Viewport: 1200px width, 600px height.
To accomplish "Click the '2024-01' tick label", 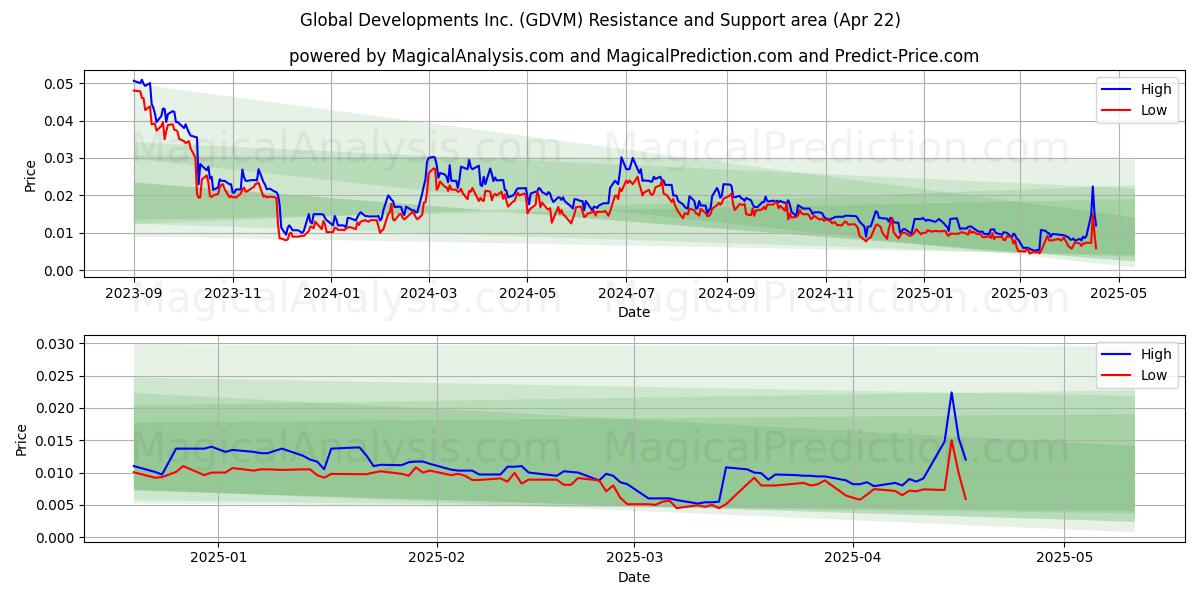I will [x=331, y=293].
